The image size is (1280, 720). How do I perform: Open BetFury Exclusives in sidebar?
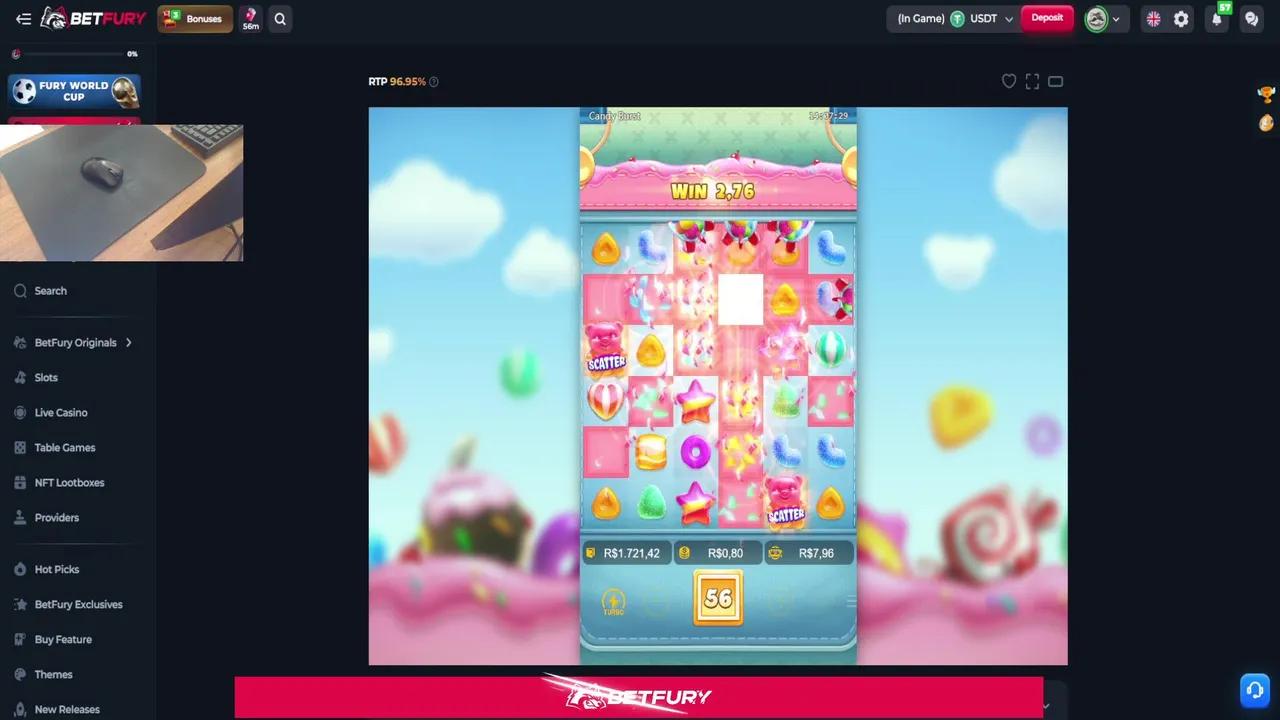pos(78,605)
